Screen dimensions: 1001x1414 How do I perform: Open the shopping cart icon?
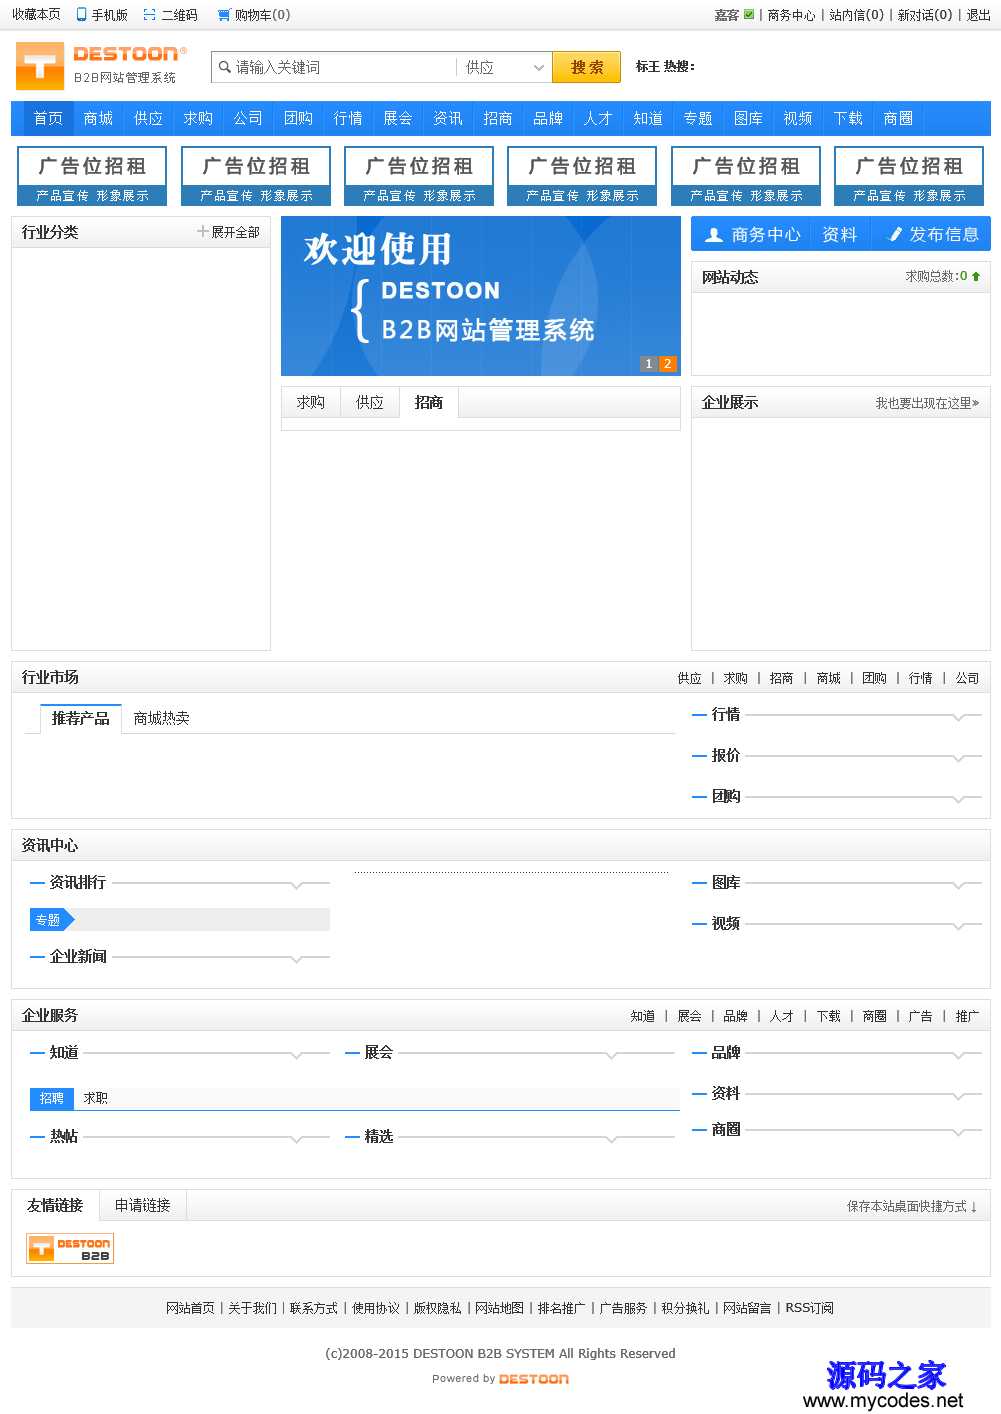click(224, 15)
